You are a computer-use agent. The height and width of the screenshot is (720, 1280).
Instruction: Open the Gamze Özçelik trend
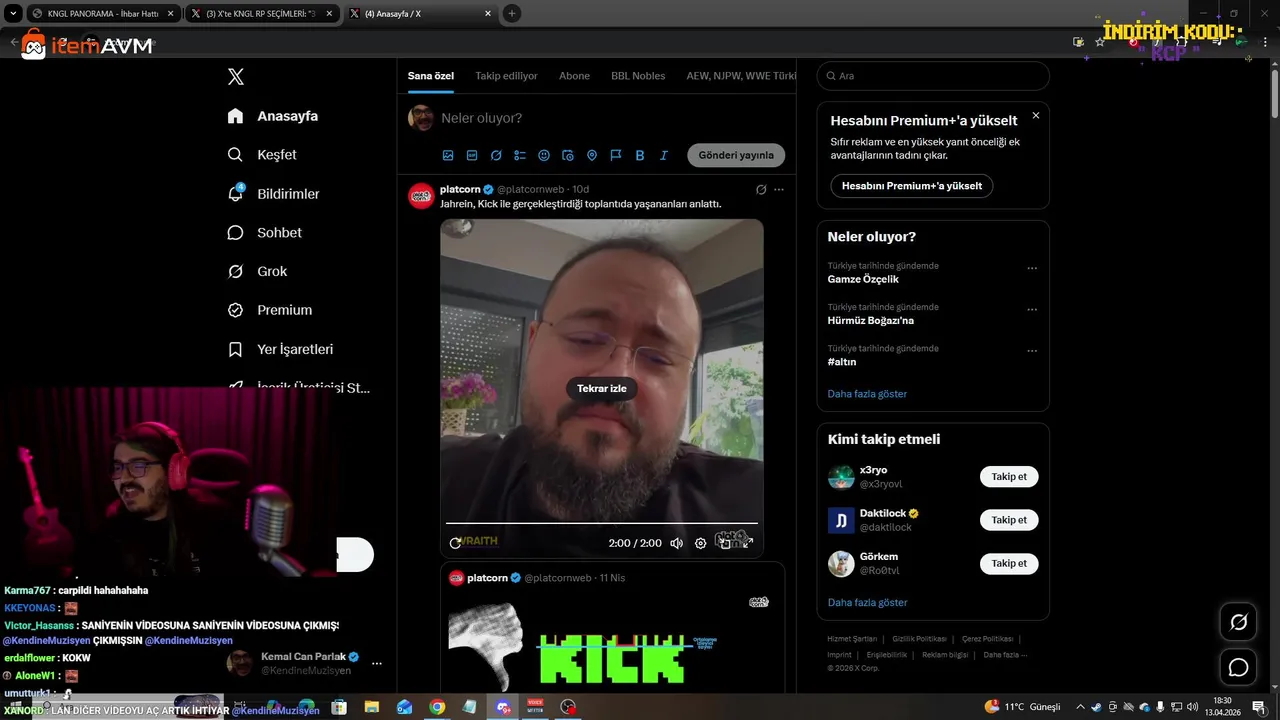tap(863, 280)
